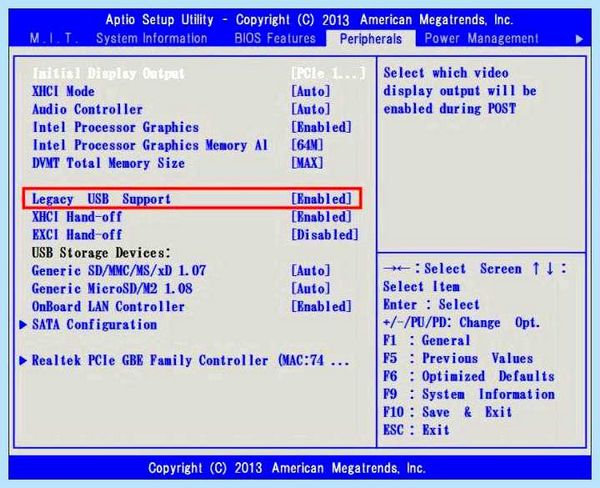
Task: Click the F1 General help entry
Action: (x=427, y=341)
